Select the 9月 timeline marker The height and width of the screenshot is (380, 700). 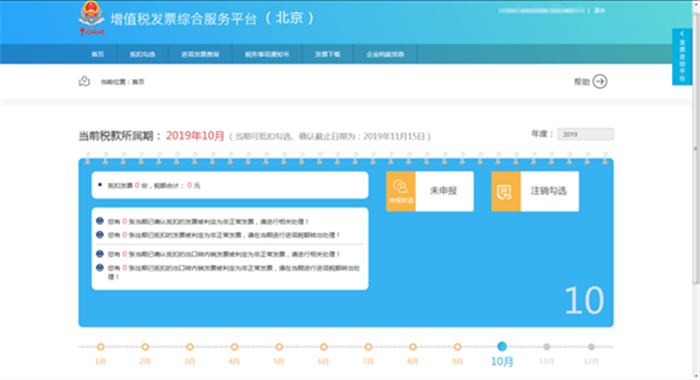tap(458, 347)
